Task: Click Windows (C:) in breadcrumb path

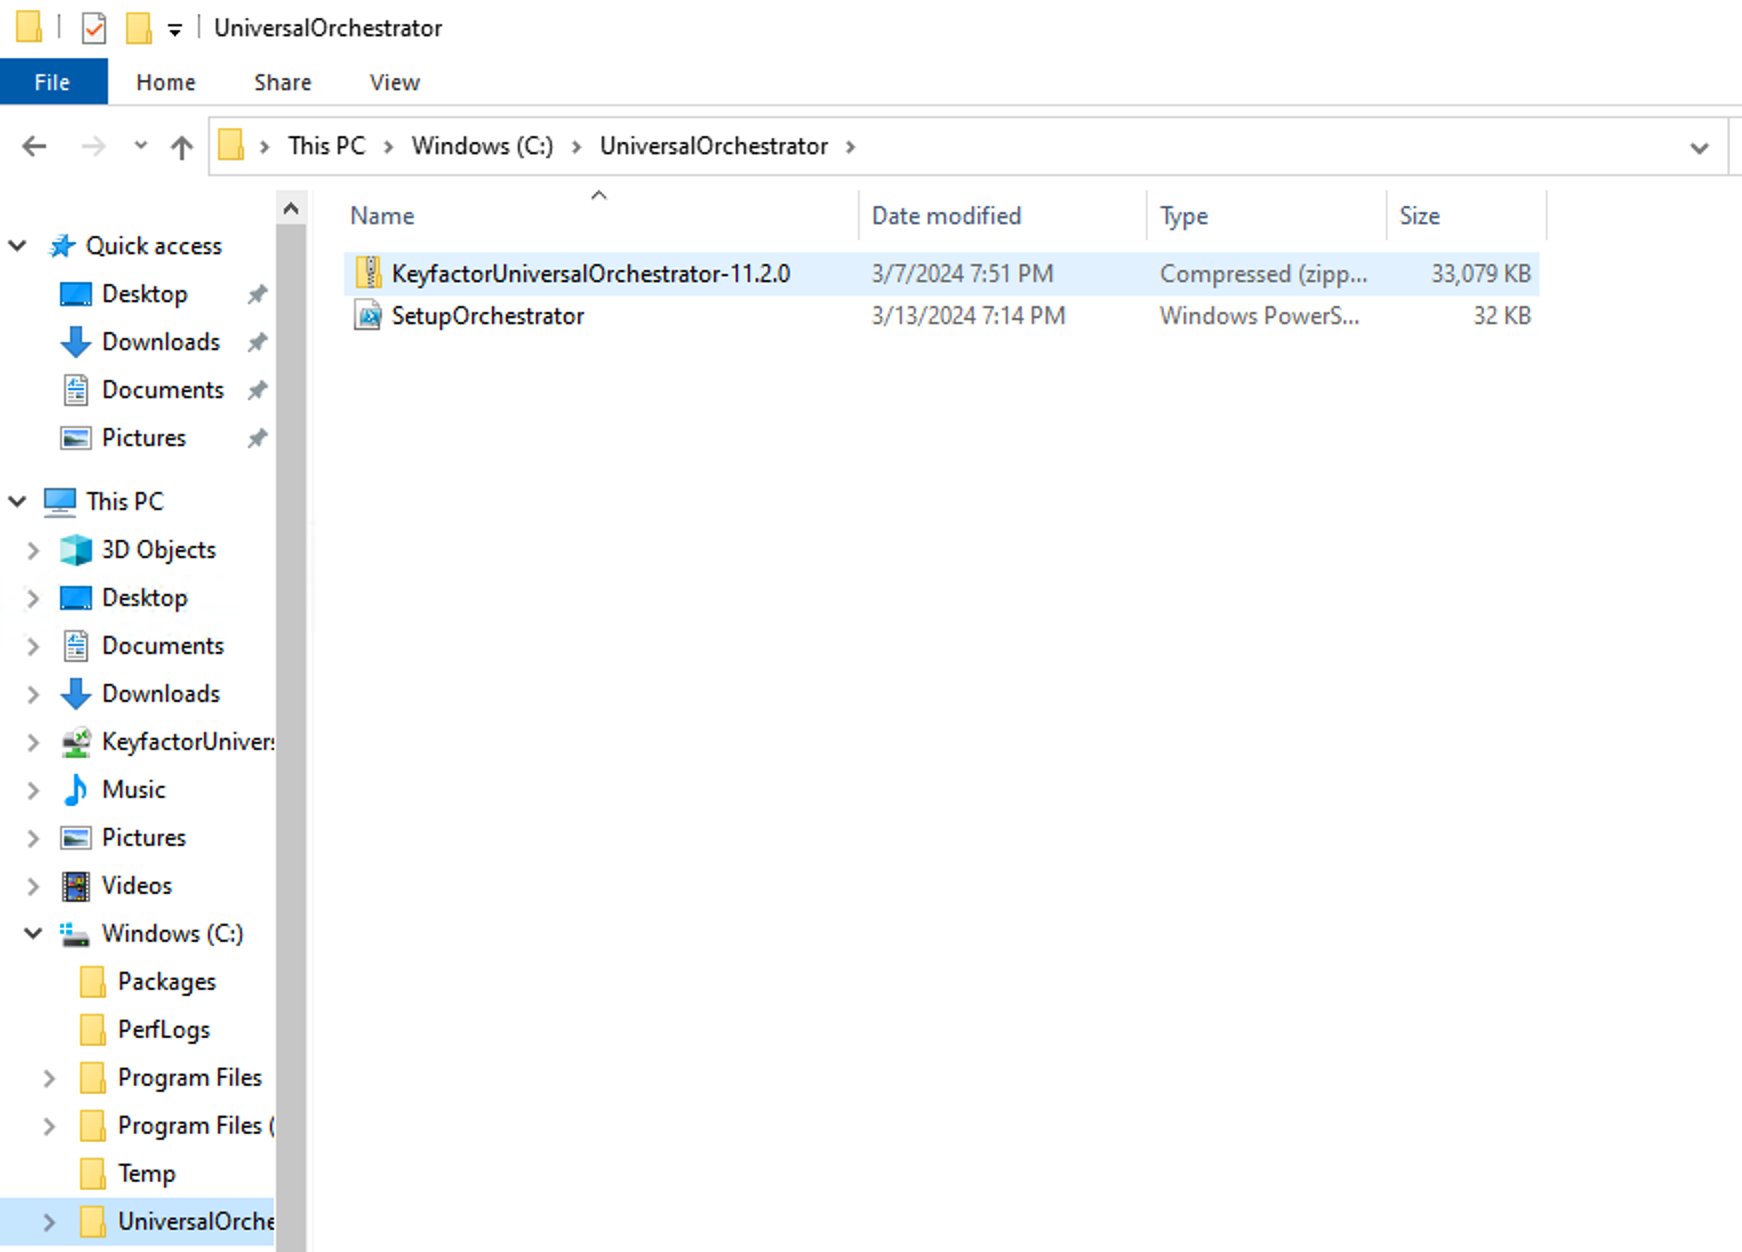Action: [x=482, y=146]
